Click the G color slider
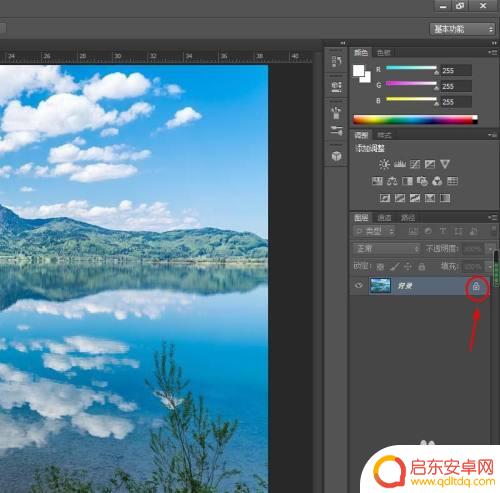500x493 pixels. [x=411, y=83]
